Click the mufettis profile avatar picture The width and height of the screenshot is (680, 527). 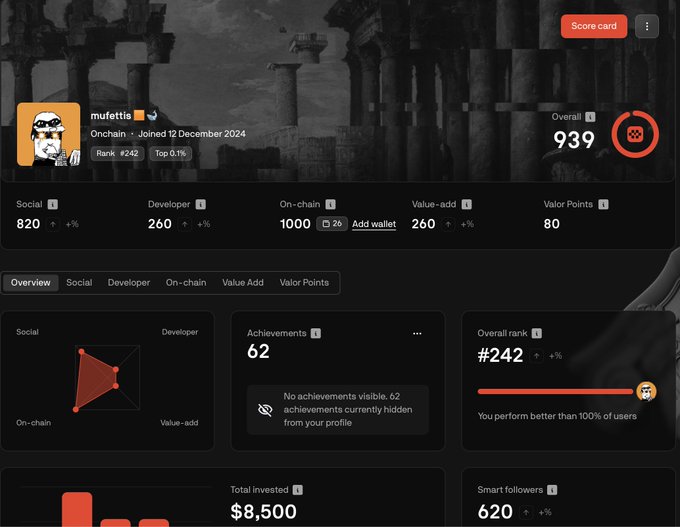[49, 134]
